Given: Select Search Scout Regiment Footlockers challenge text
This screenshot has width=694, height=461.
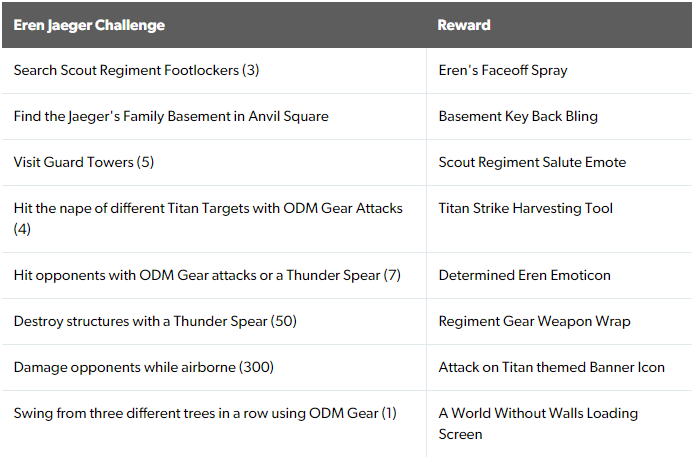Looking at the screenshot, I should coord(136,70).
